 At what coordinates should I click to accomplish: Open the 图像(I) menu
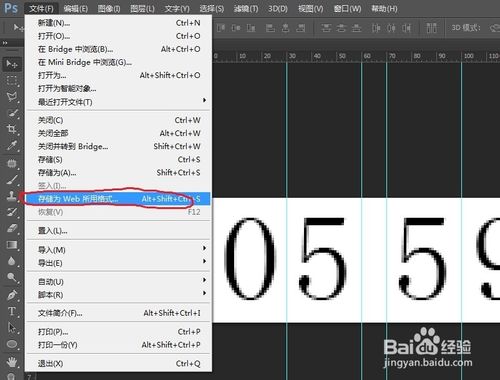click(x=109, y=9)
